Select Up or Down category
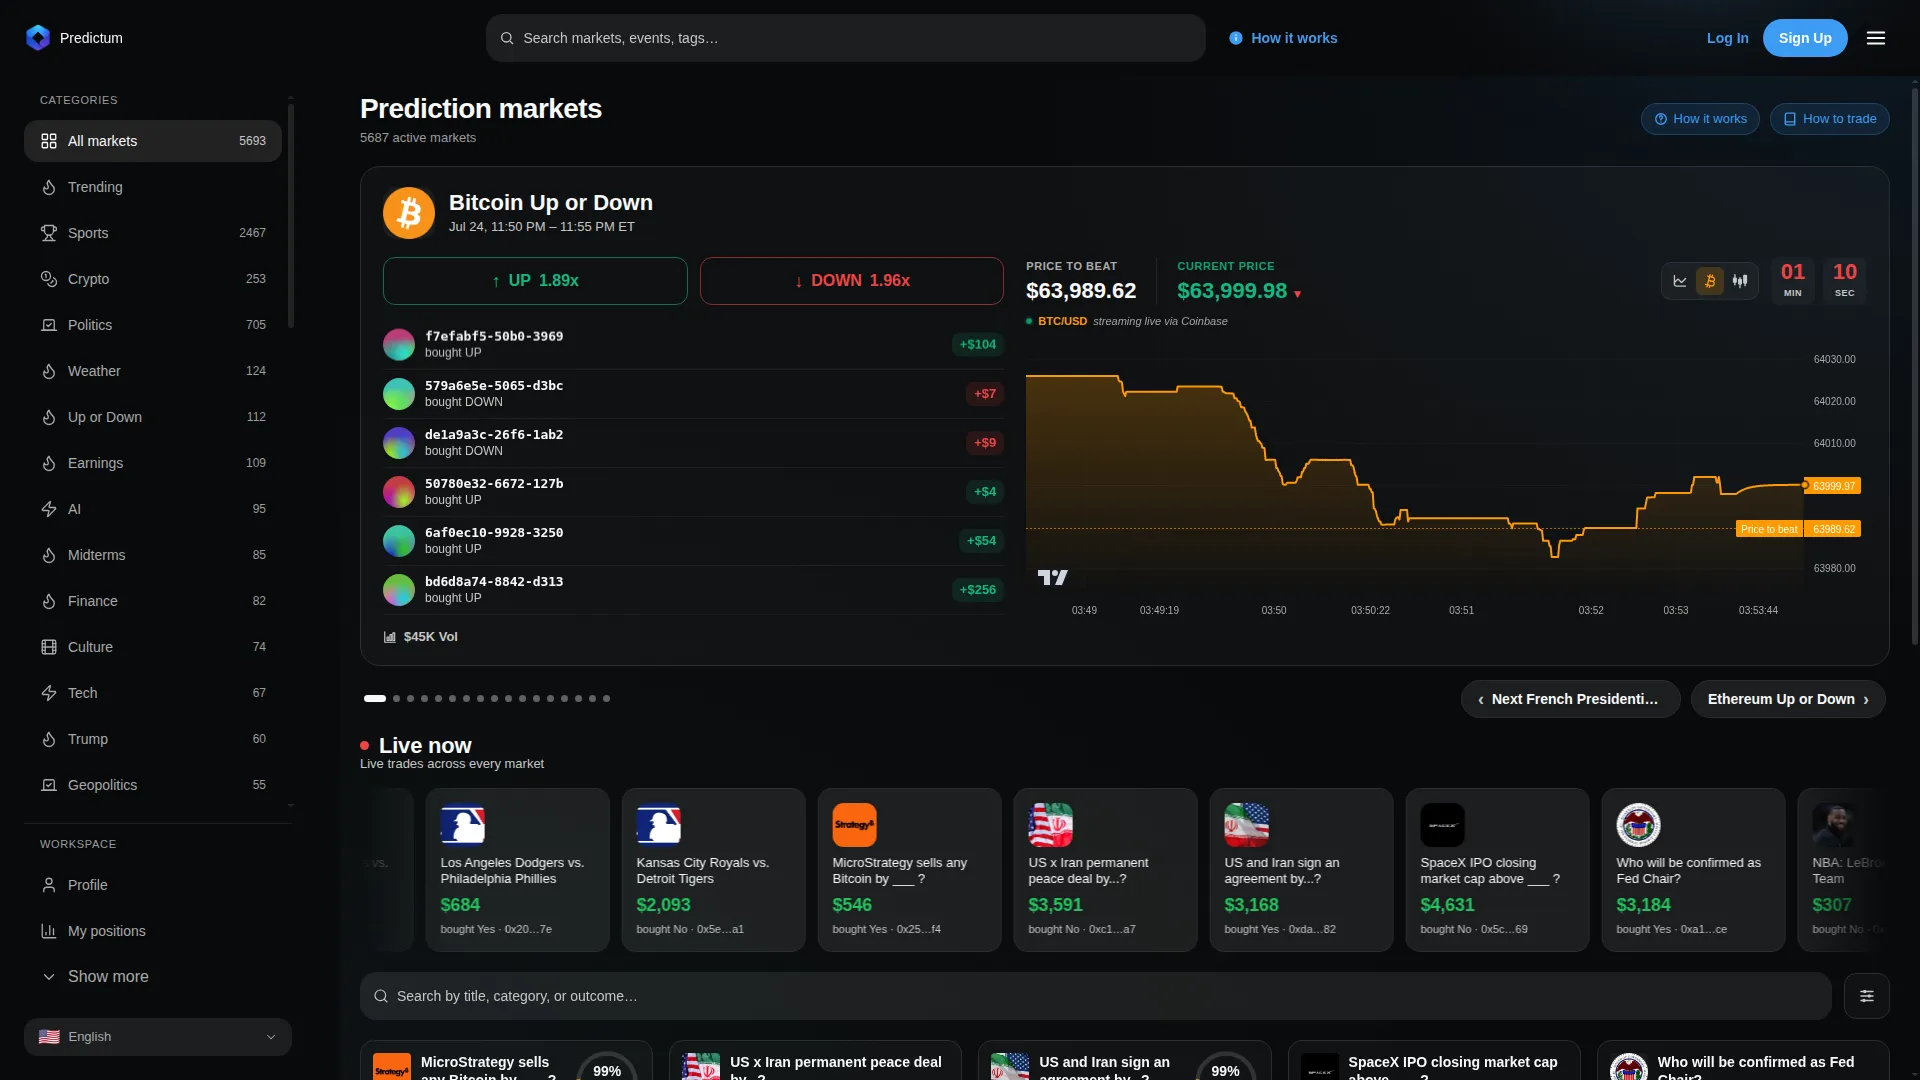This screenshot has height=1080, width=1920. pos(153,417)
